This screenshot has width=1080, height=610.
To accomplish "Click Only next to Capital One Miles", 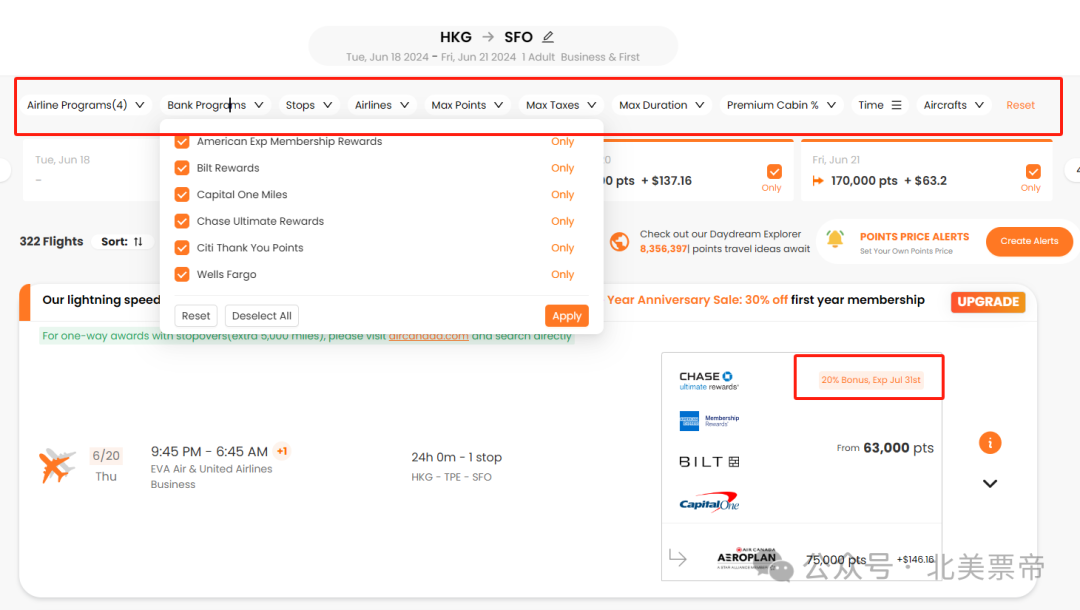I will [562, 195].
